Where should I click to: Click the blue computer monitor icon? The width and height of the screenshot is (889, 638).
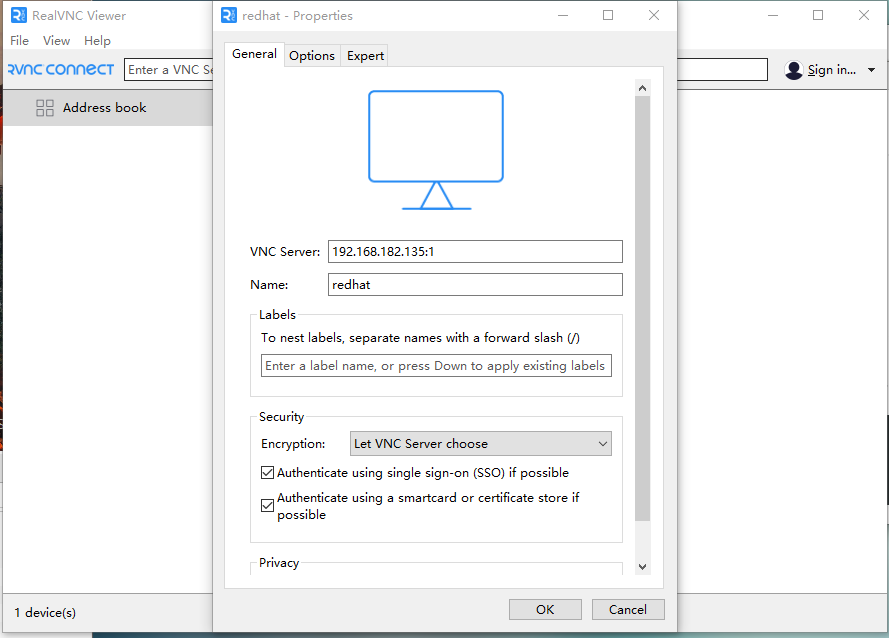[x=436, y=150]
